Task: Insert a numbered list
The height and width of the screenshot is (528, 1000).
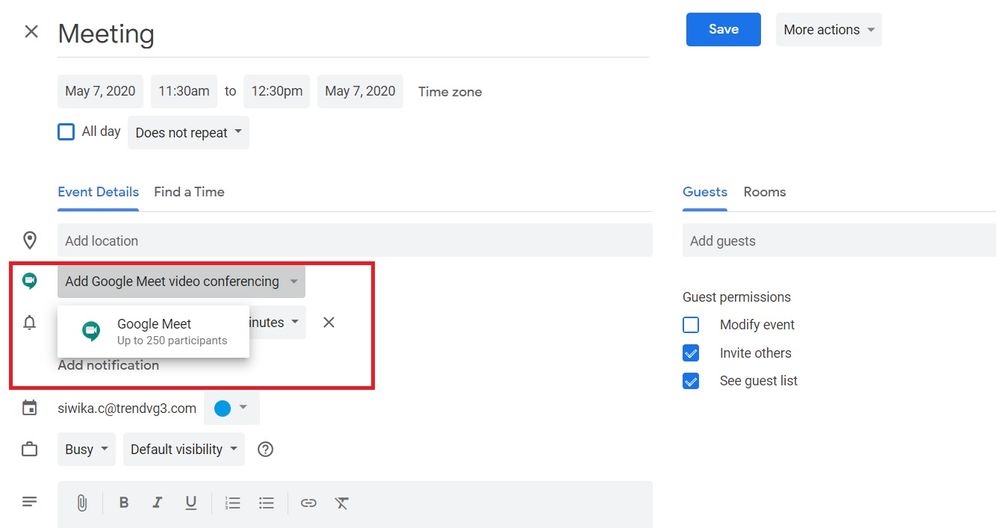Action: coord(233,503)
